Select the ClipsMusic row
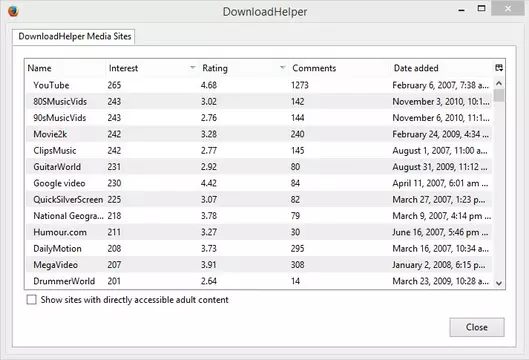 (259, 150)
